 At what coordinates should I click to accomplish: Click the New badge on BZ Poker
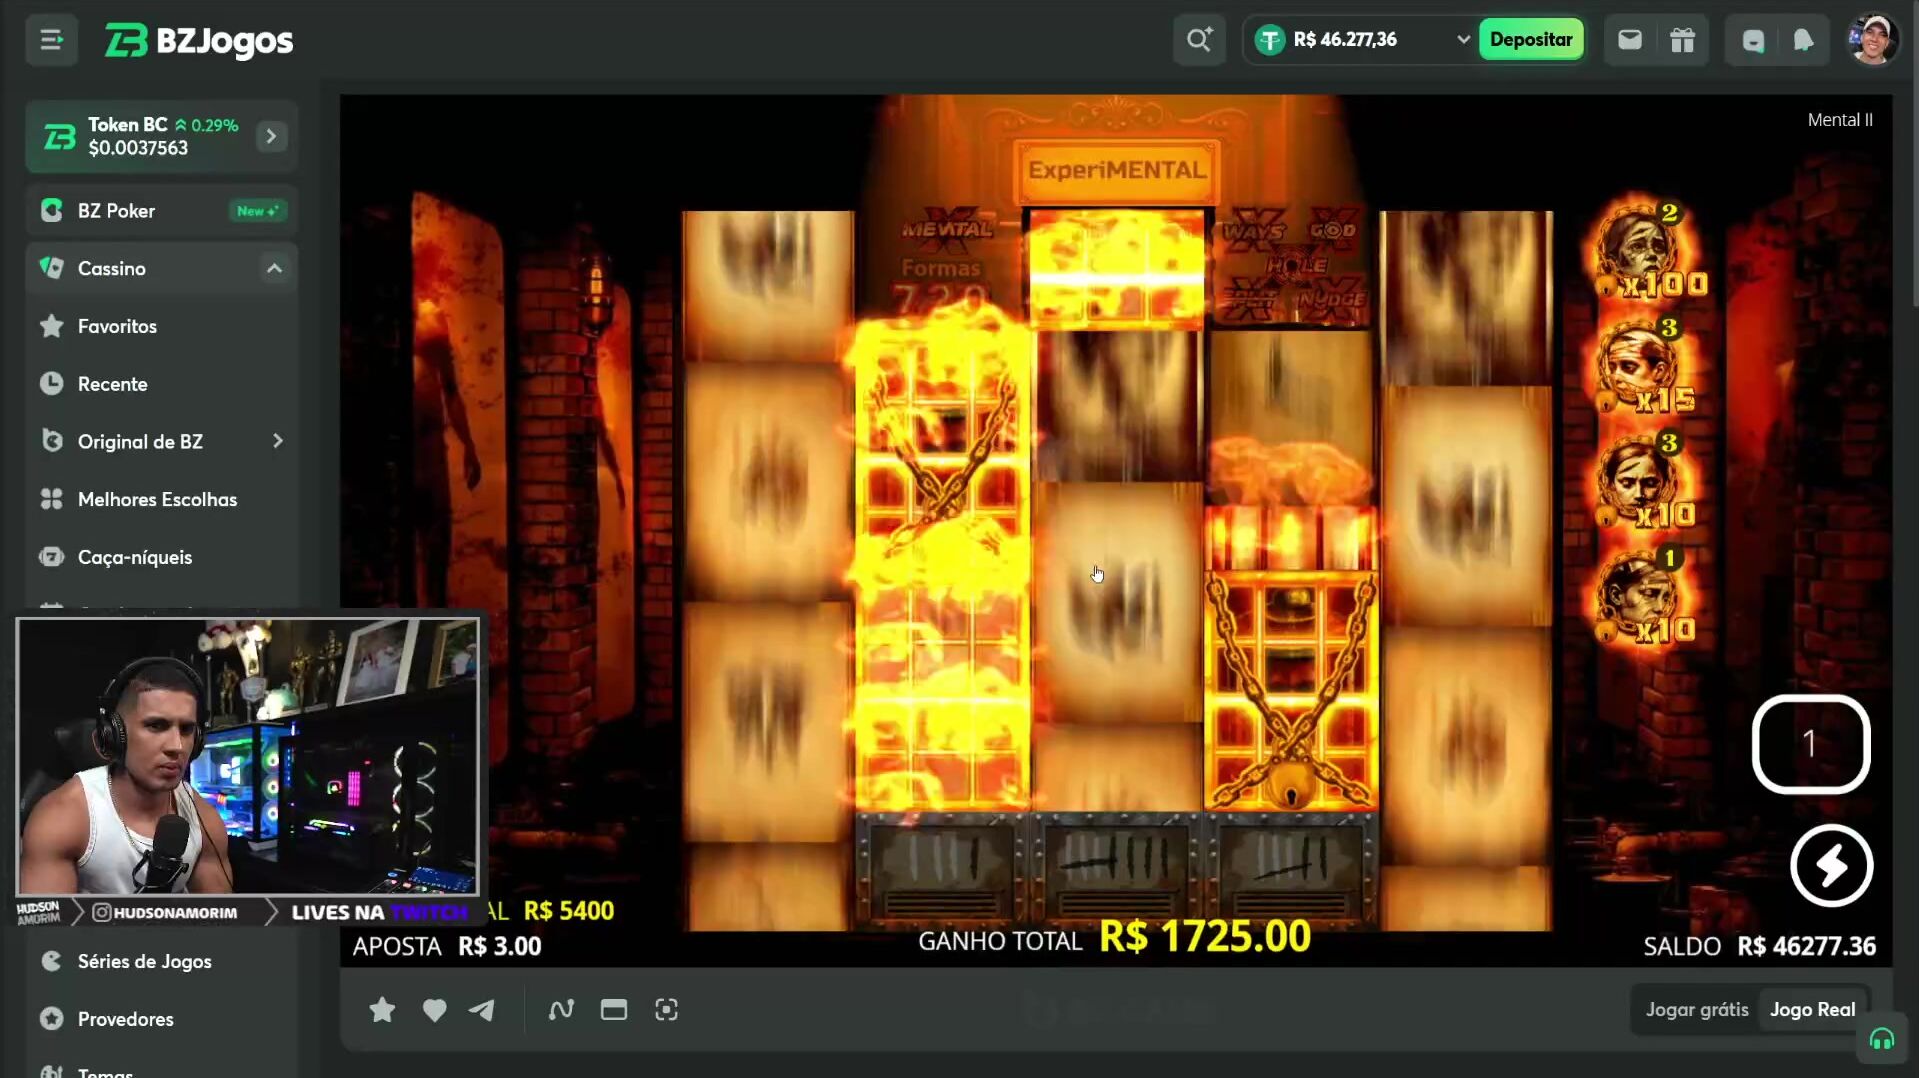coord(258,211)
